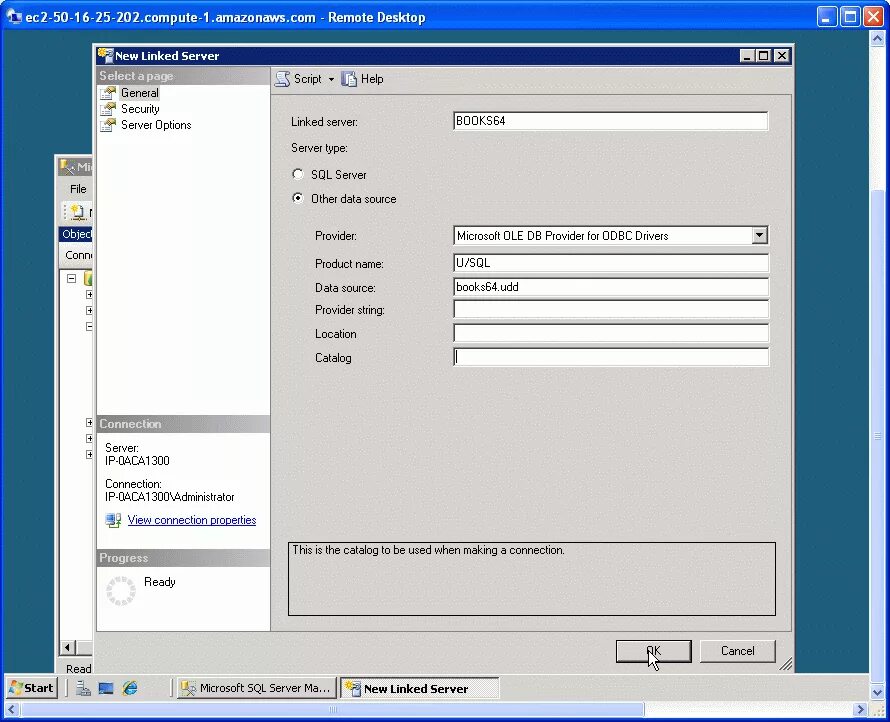Launch Internet Explorer from quick launch

[130, 688]
